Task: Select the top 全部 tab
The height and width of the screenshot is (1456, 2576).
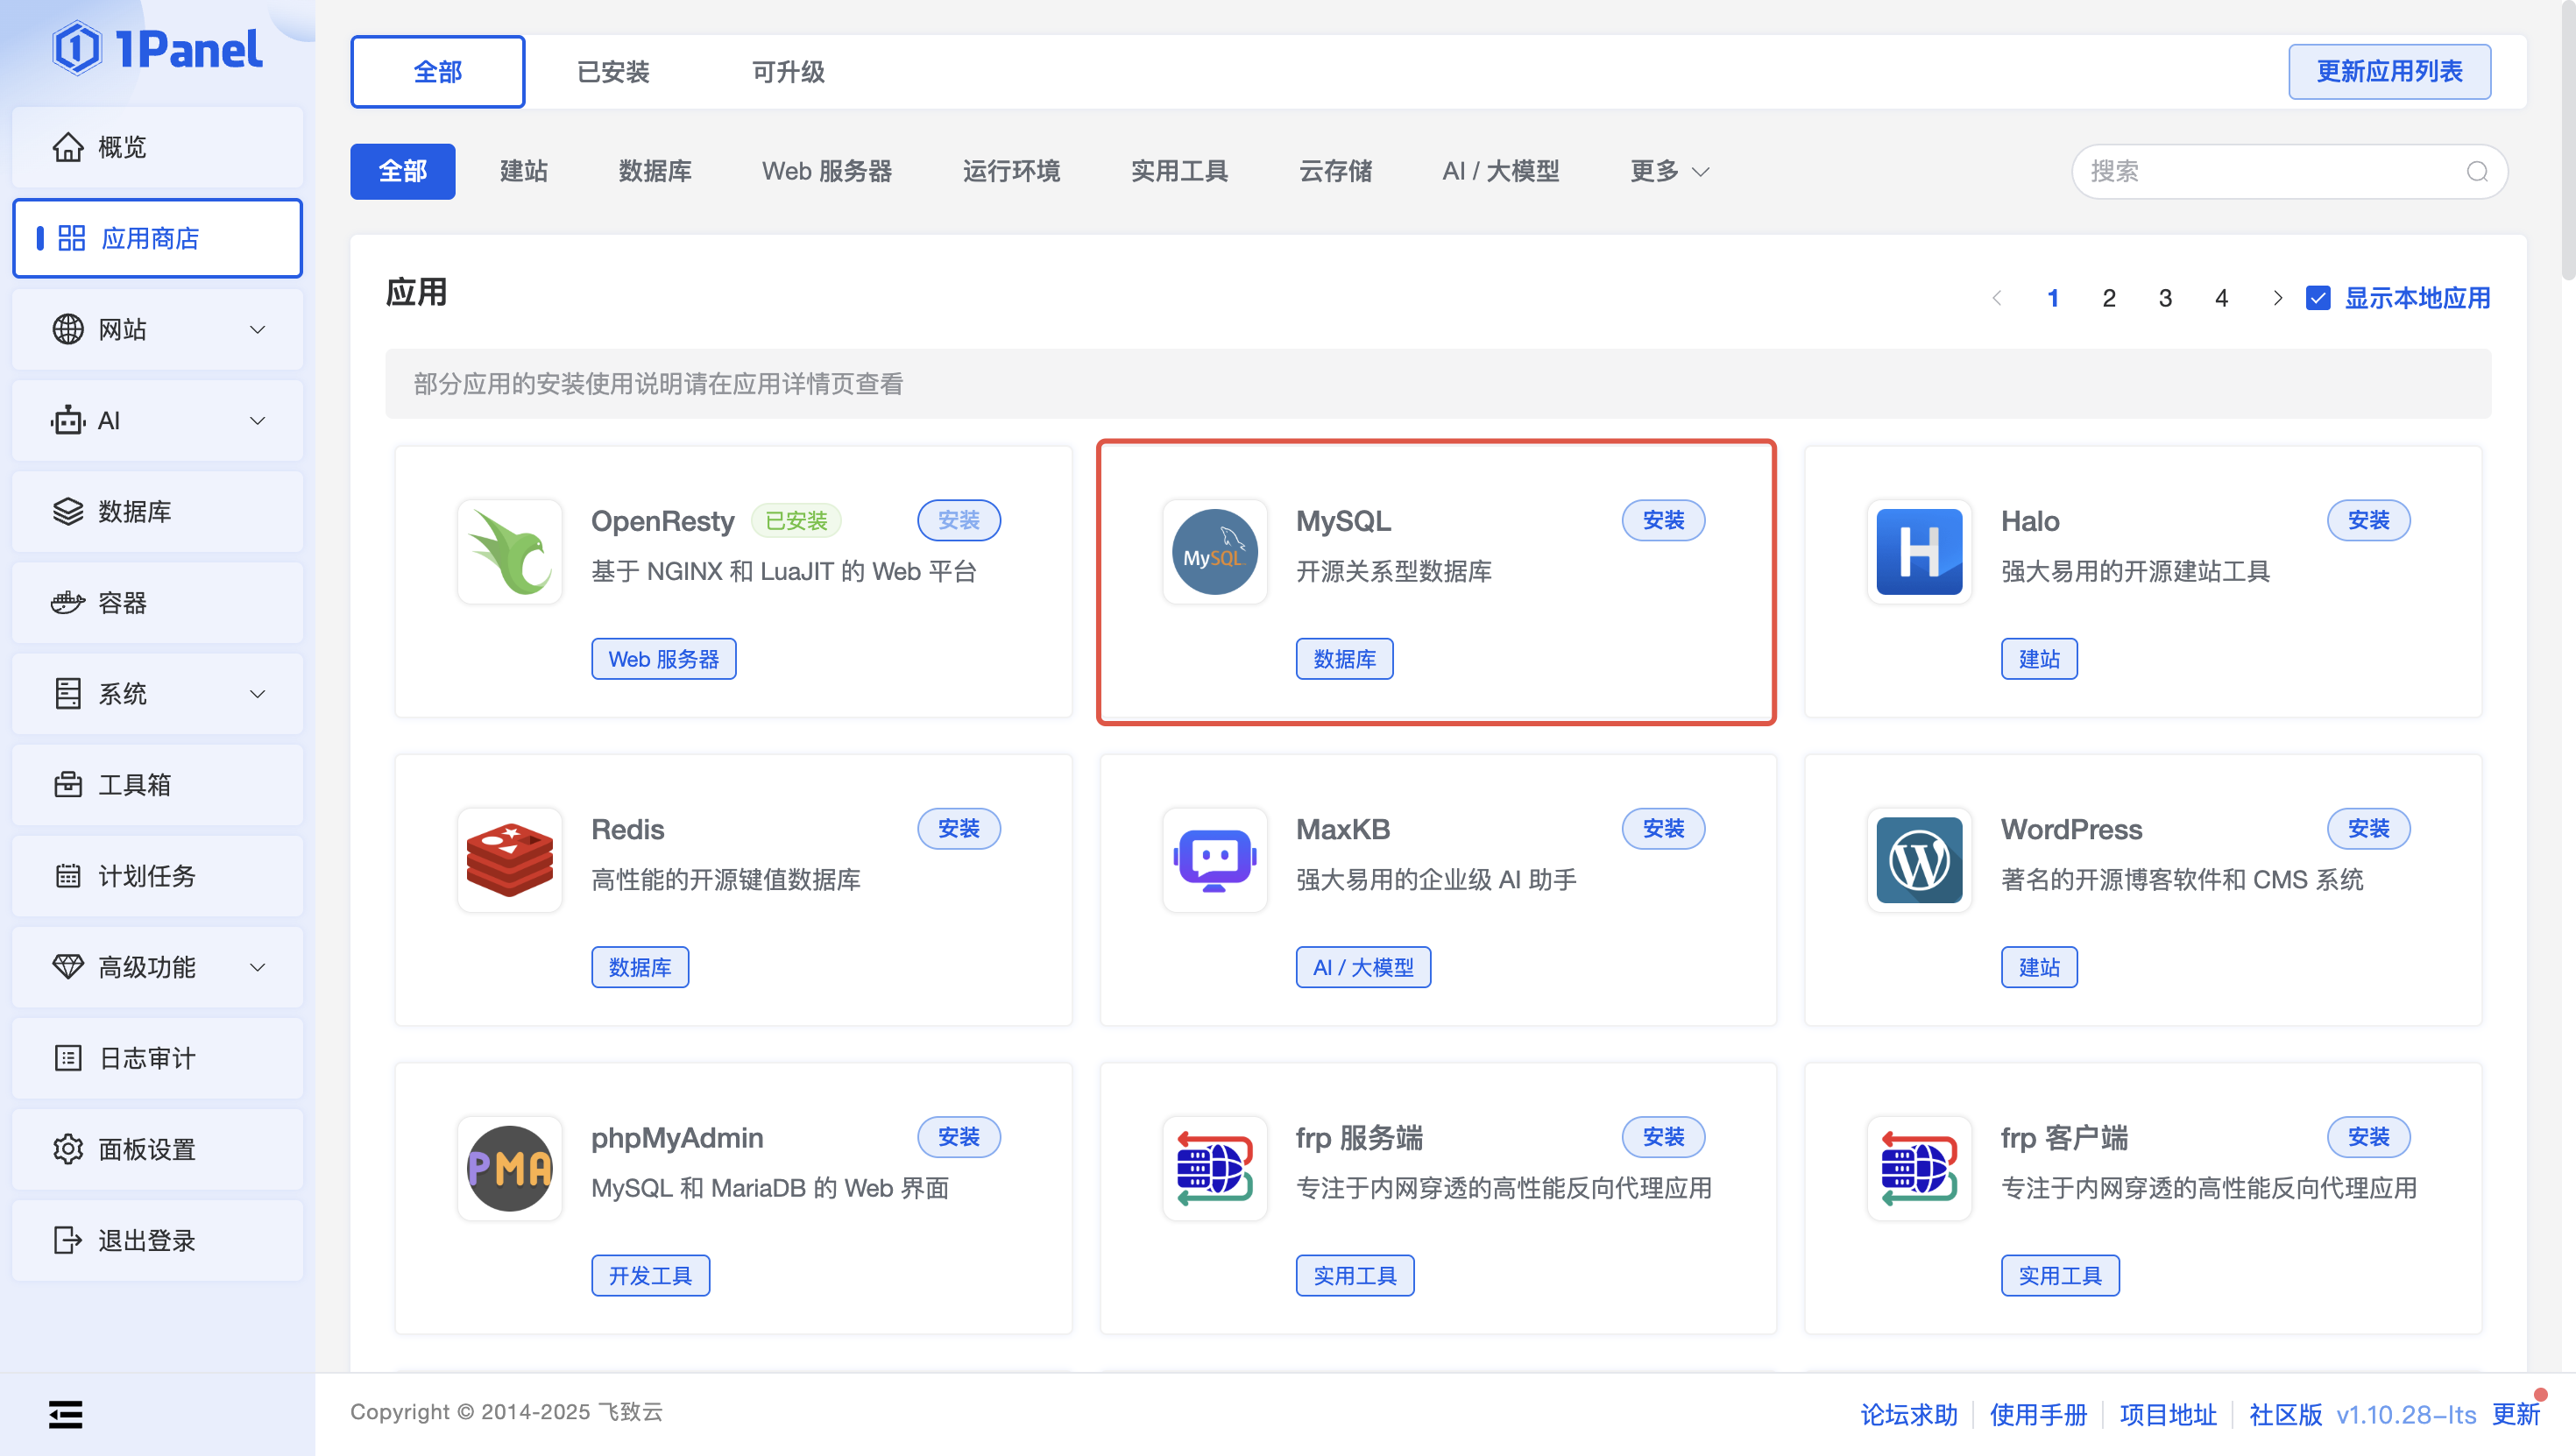Action: 437,72
